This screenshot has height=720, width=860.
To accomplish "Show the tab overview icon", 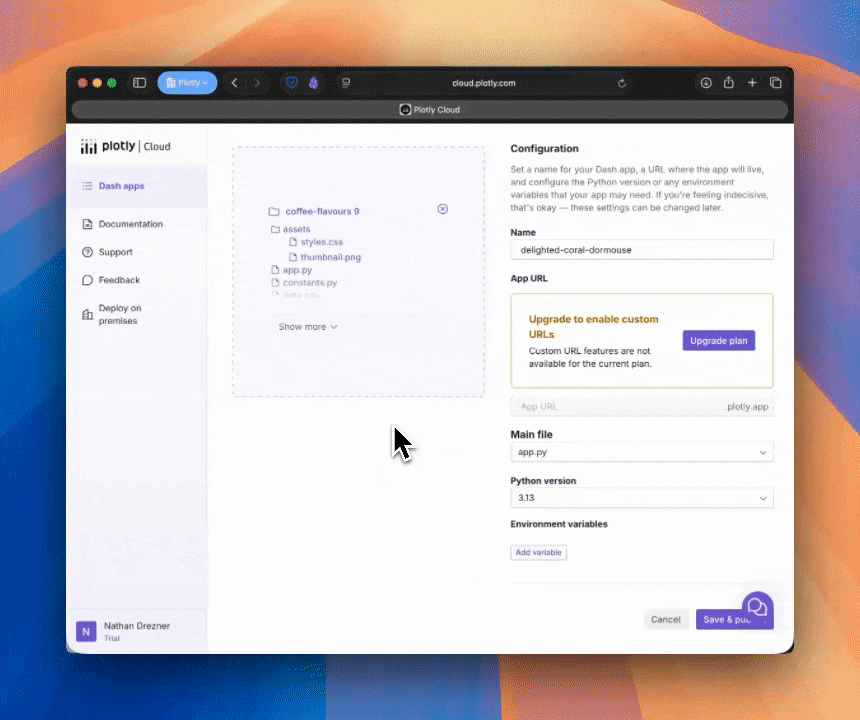I will (x=775, y=83).
